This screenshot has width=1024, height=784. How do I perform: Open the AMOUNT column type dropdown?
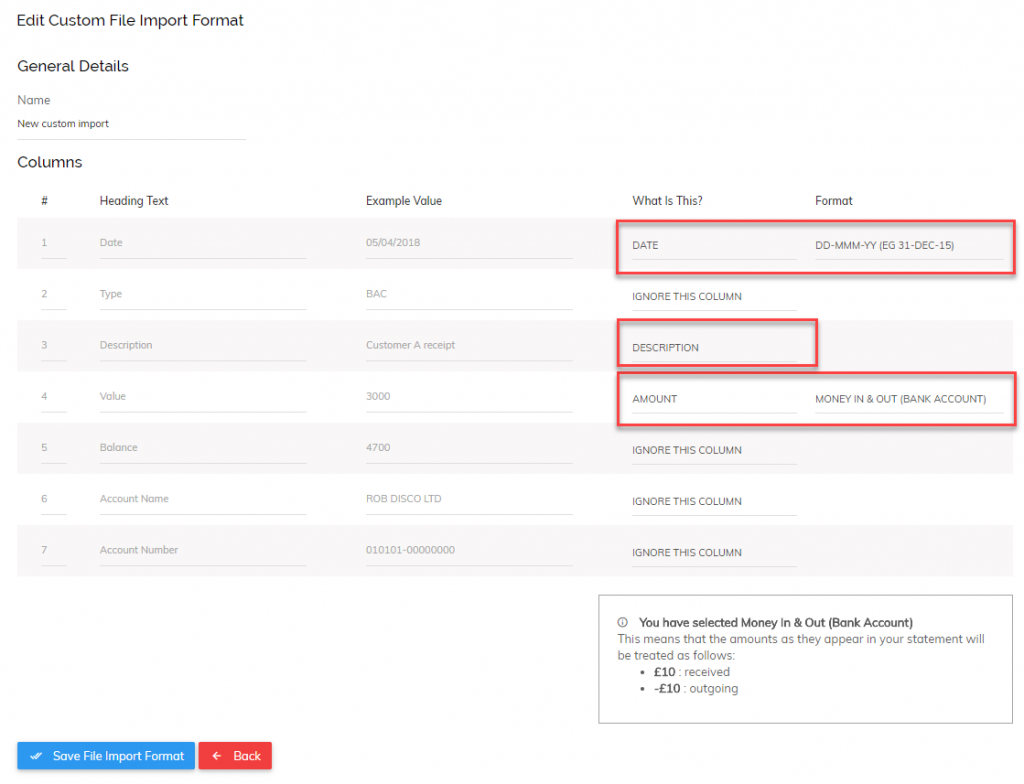[714, 399]
